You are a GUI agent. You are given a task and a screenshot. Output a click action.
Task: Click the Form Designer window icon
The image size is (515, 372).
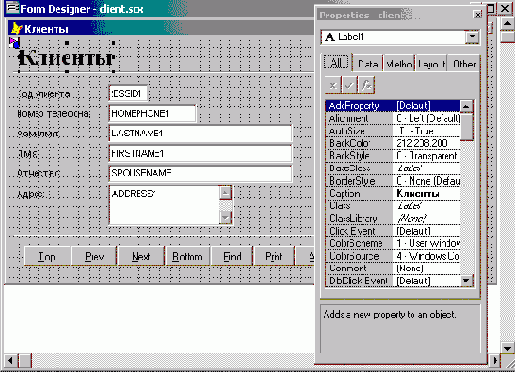point(12,8)
